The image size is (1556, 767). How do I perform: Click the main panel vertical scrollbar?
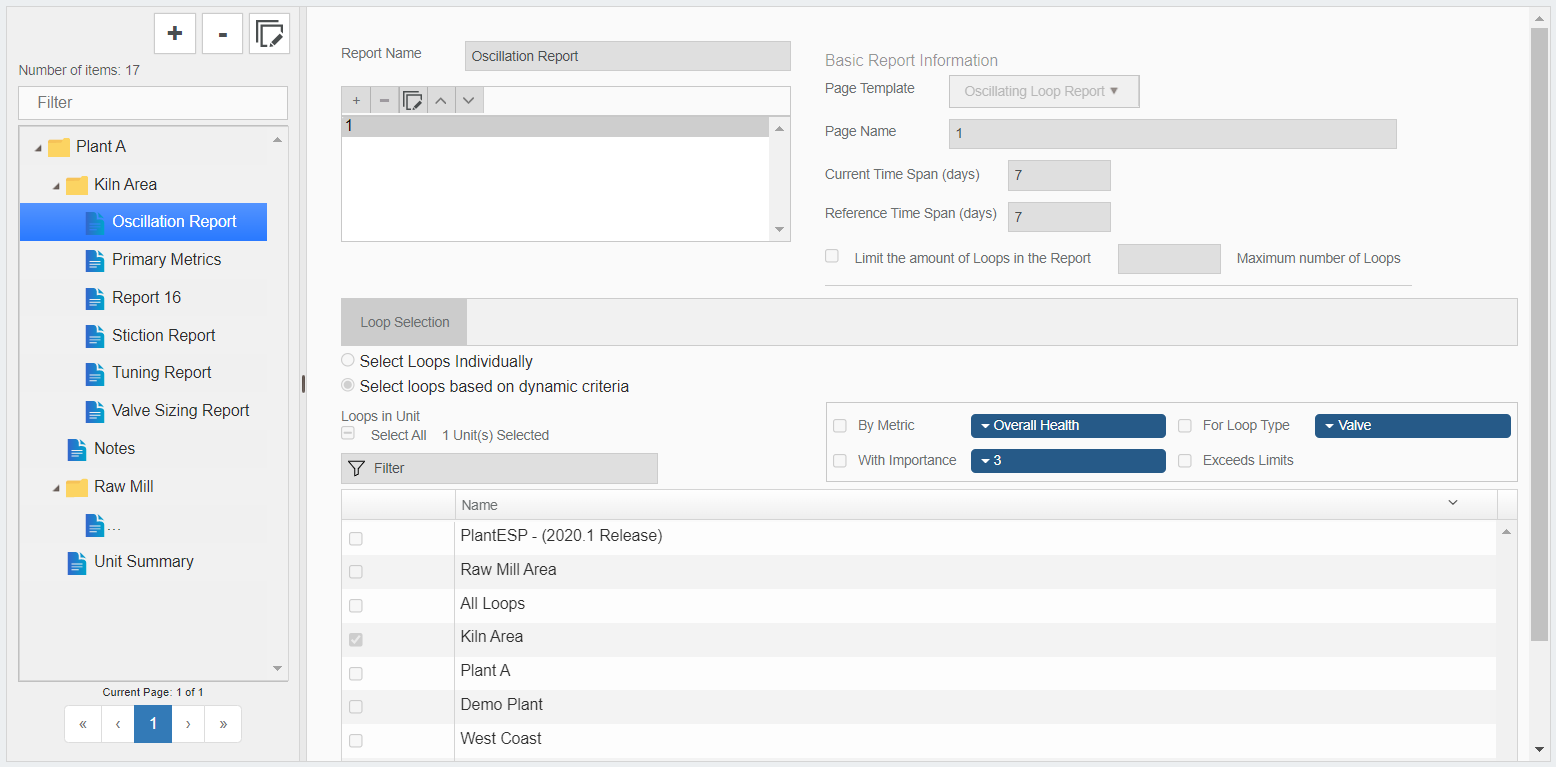pyautogui.click(x=1539, y=335)
